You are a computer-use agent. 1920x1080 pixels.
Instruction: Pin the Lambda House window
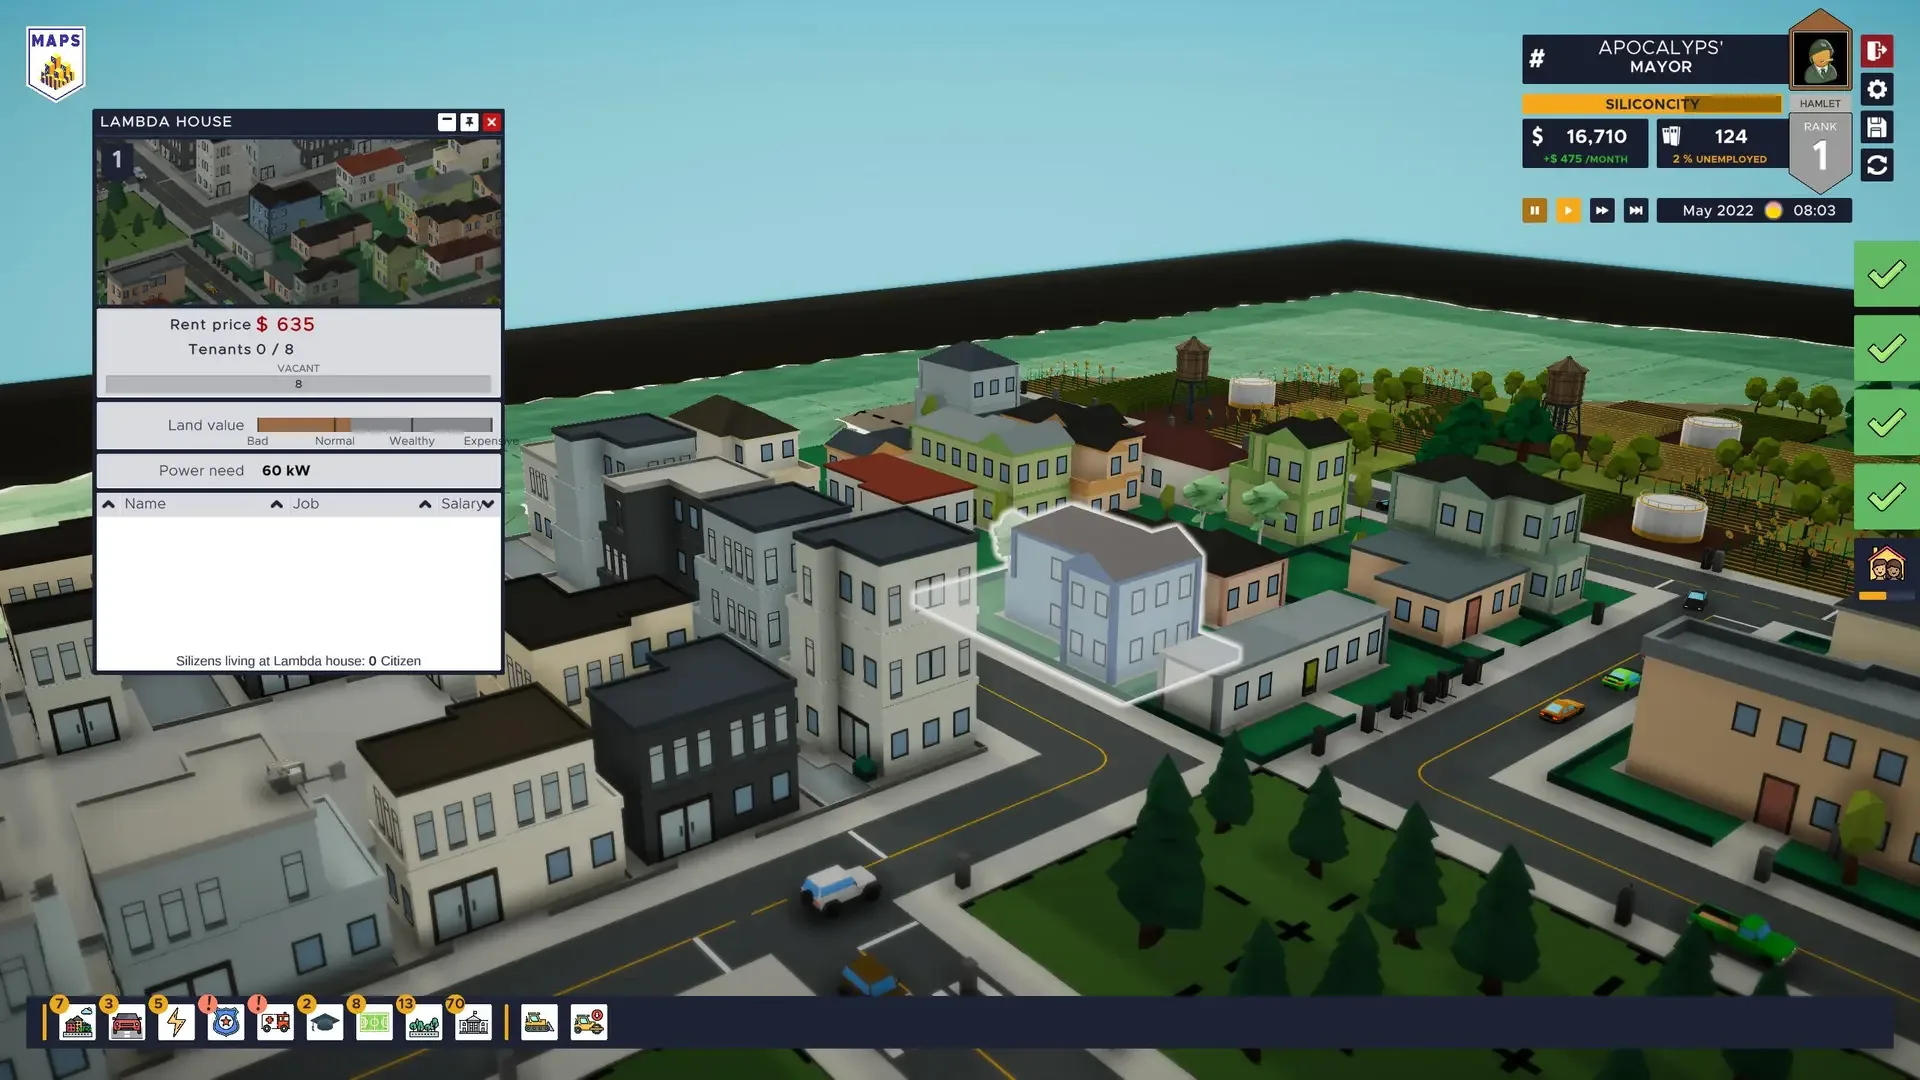point(469,122)
